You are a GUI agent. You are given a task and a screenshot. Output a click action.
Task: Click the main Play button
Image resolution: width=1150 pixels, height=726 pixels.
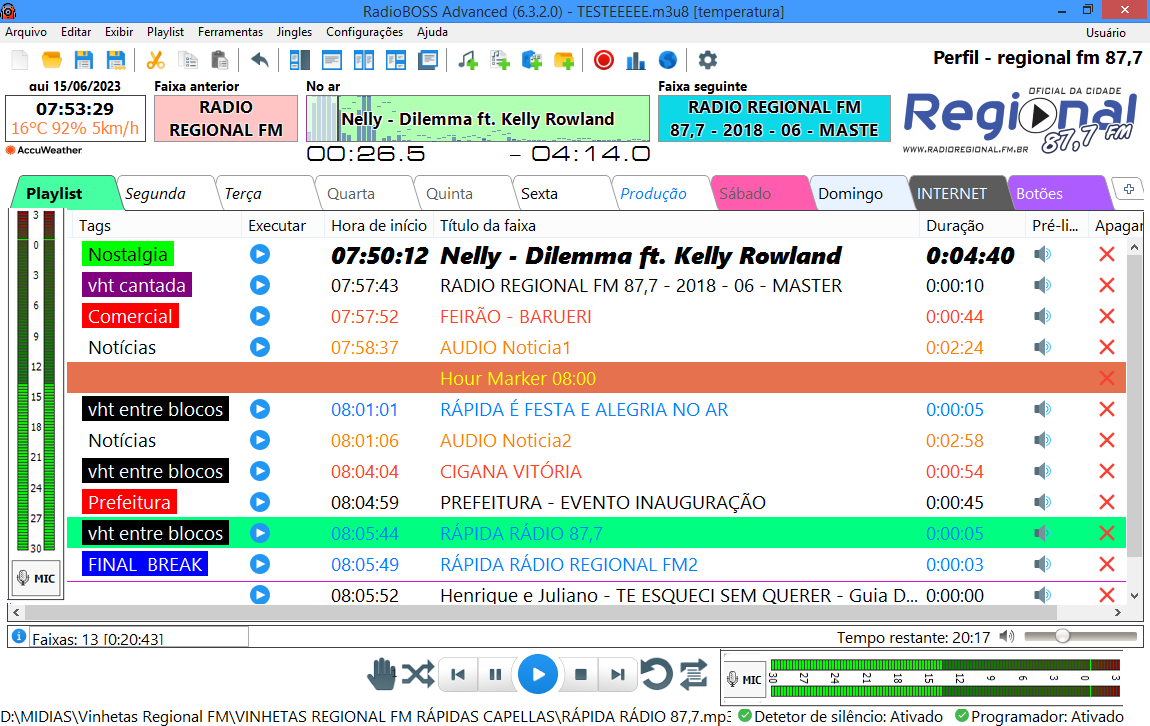click(538, 674)
